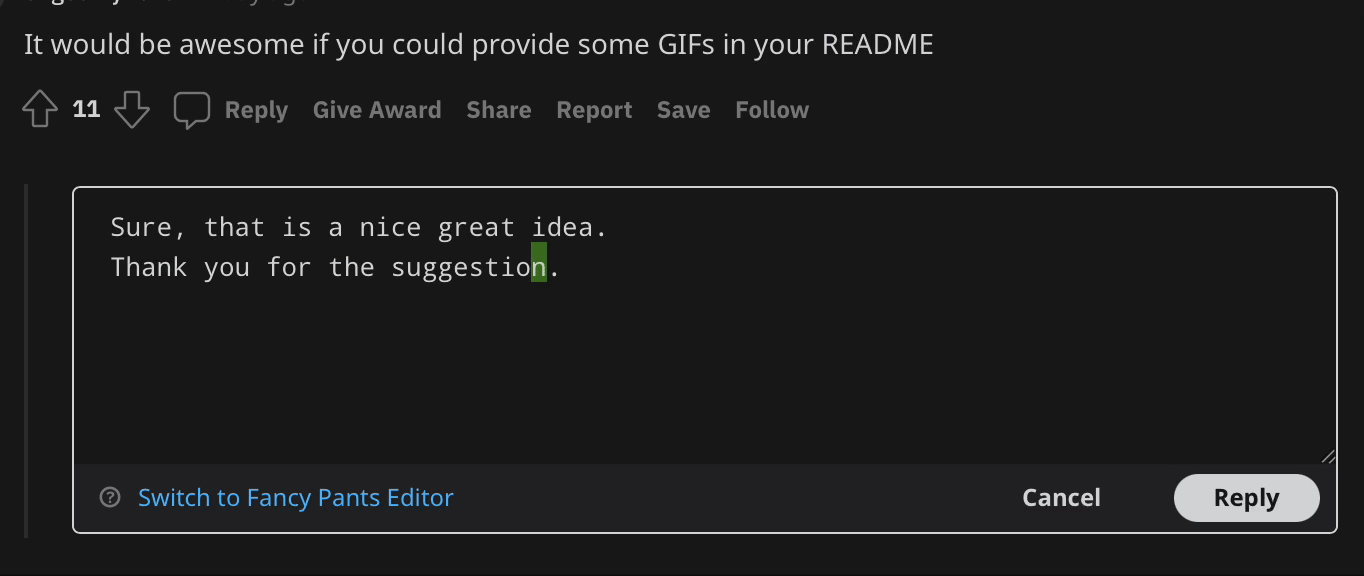Place cursor on the word "great"
The height and width of the screenshot is (576, 1364).
pyautogui.click(x=476, y=228)
